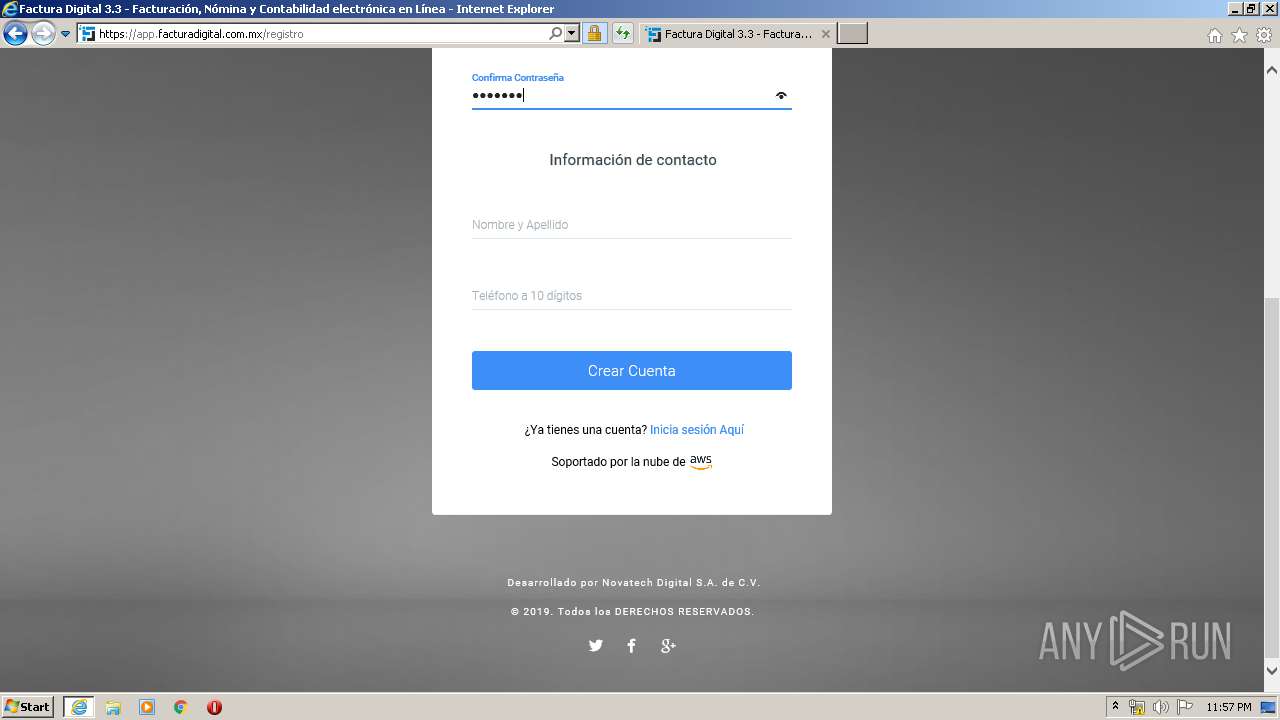Expand the address bar autocomplete dropdown

[572, 34]
